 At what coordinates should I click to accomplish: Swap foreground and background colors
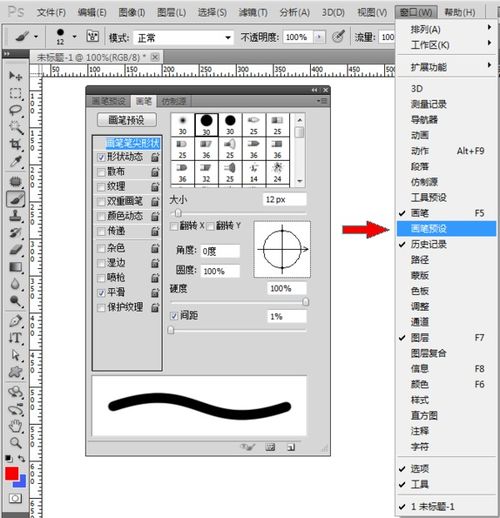[22, 459]
